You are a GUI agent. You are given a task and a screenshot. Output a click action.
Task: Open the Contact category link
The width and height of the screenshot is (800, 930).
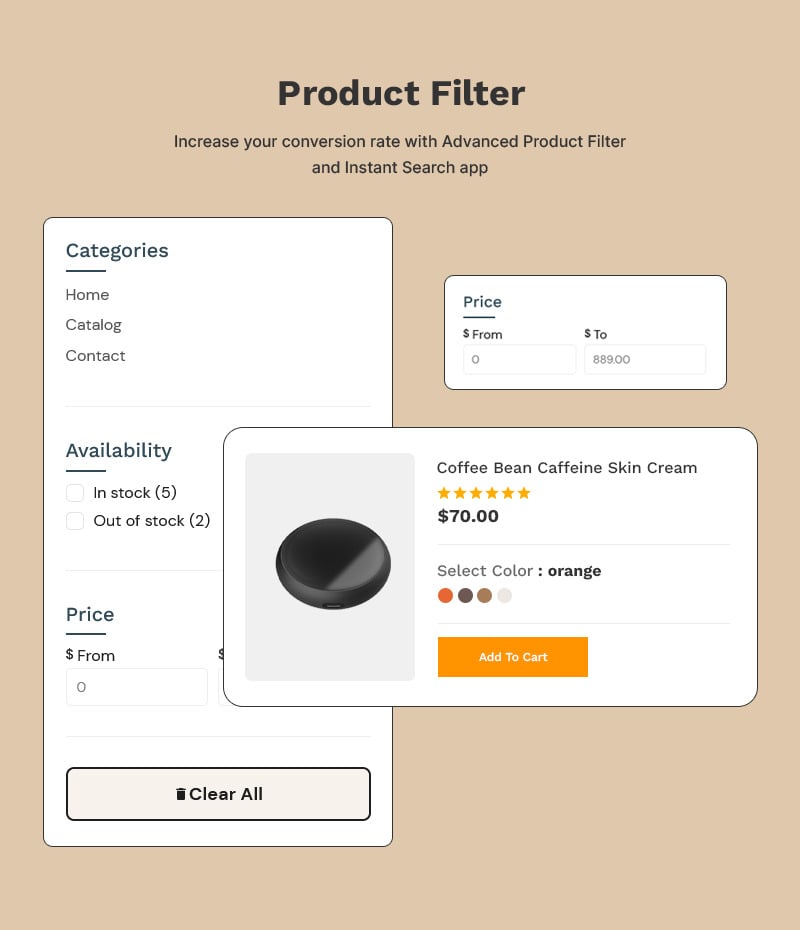tap(95, 356)
